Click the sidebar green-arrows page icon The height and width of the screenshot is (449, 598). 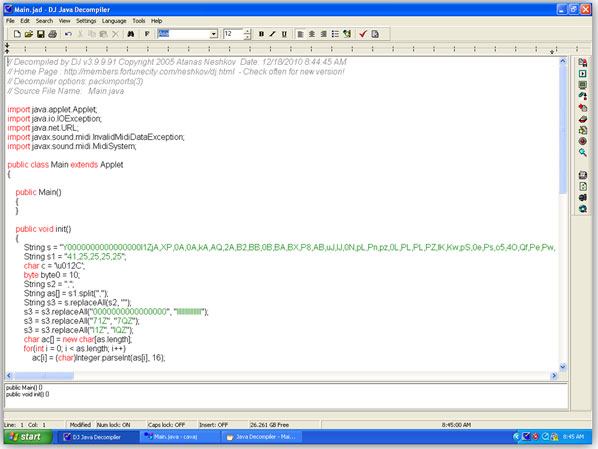tap(582, 186)
